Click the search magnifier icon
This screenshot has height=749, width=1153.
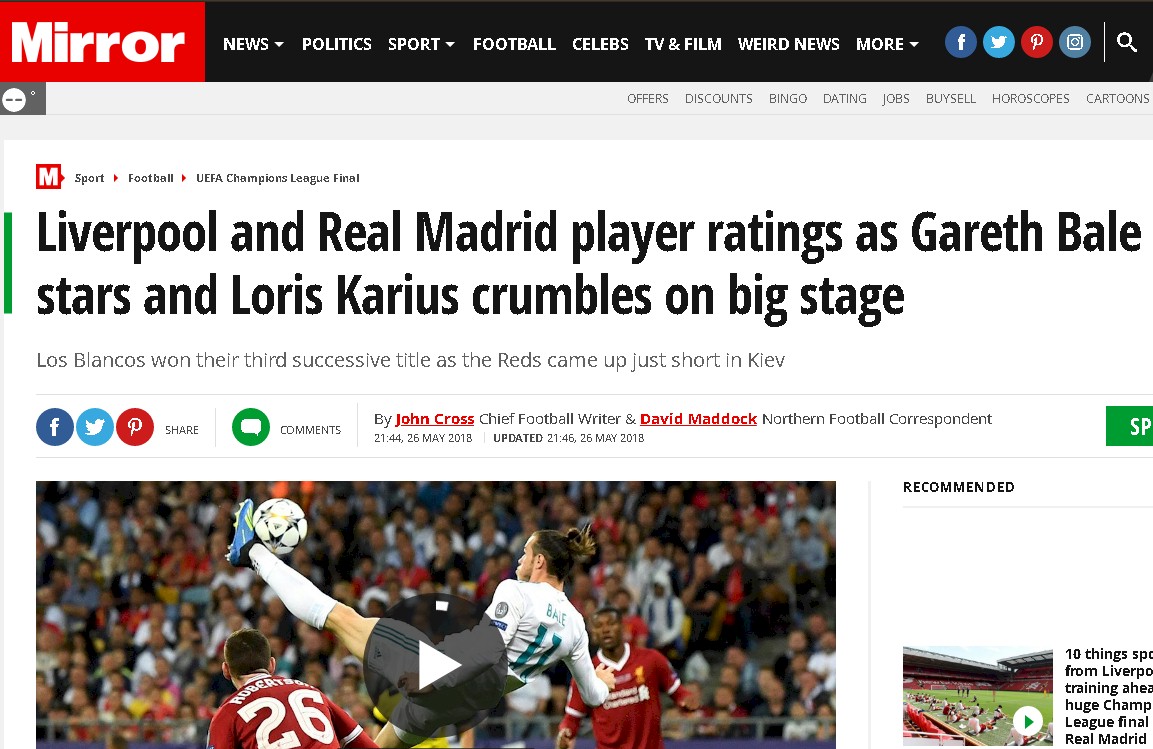1127,42
